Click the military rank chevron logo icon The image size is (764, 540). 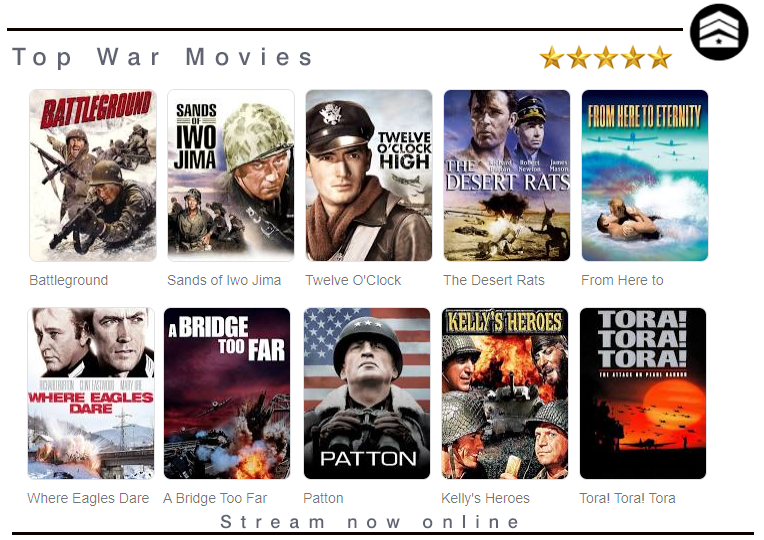pos(719,32)
